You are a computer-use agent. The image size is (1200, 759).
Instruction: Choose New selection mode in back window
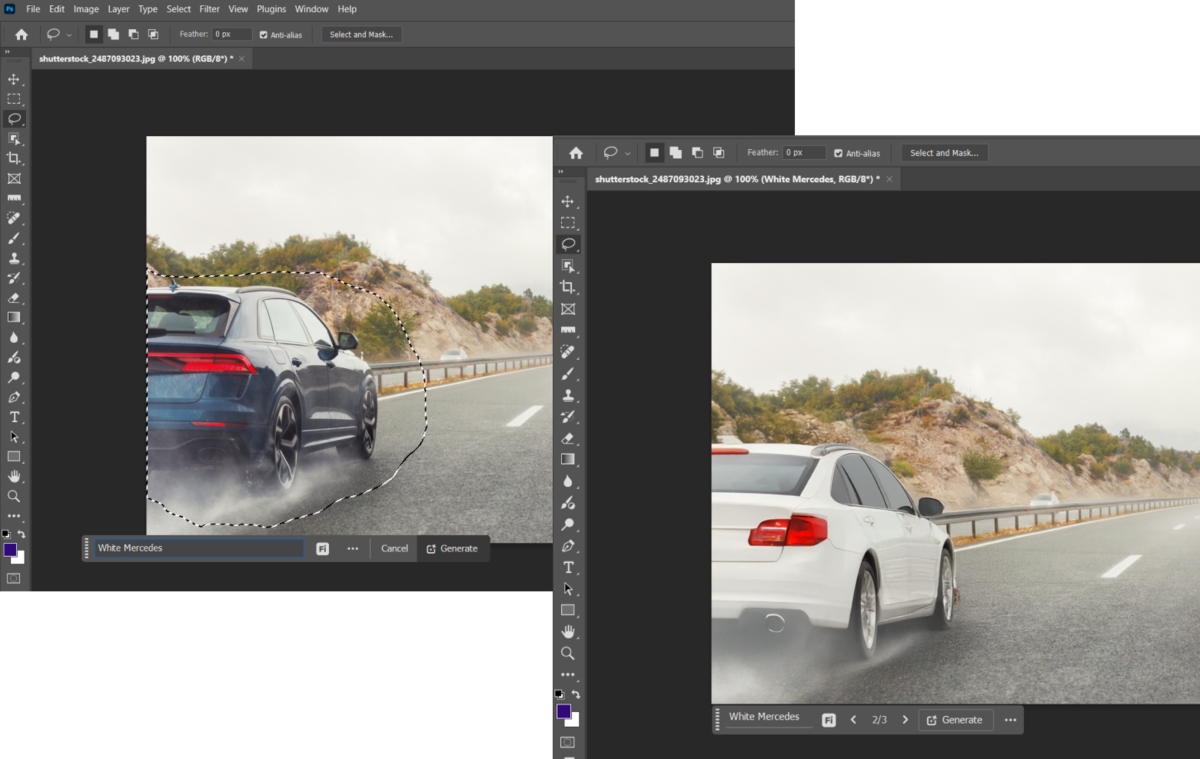[x=94, y=34]
